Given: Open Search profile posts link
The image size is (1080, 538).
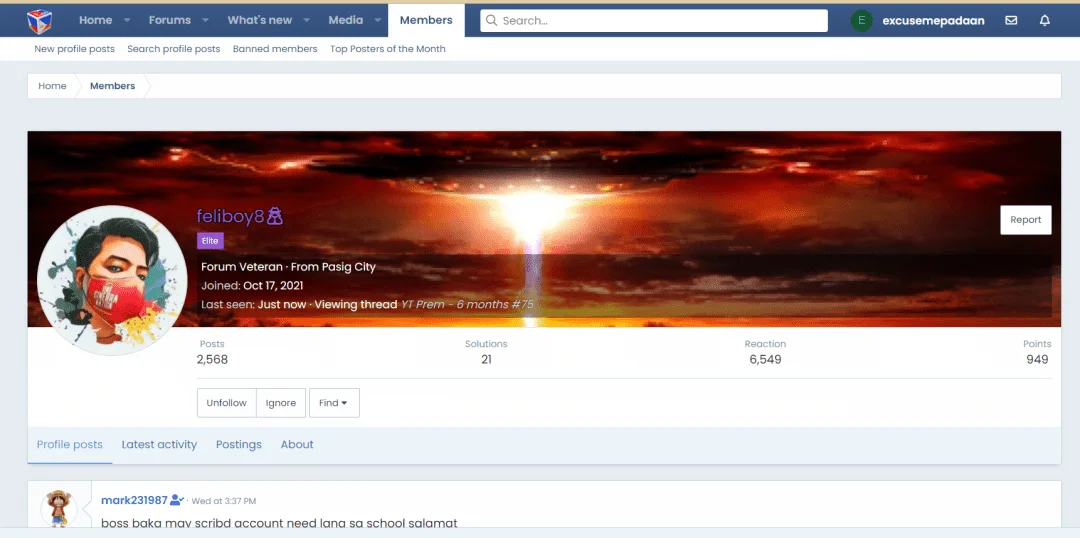Looking at the screenshot, I should [174, 49].
